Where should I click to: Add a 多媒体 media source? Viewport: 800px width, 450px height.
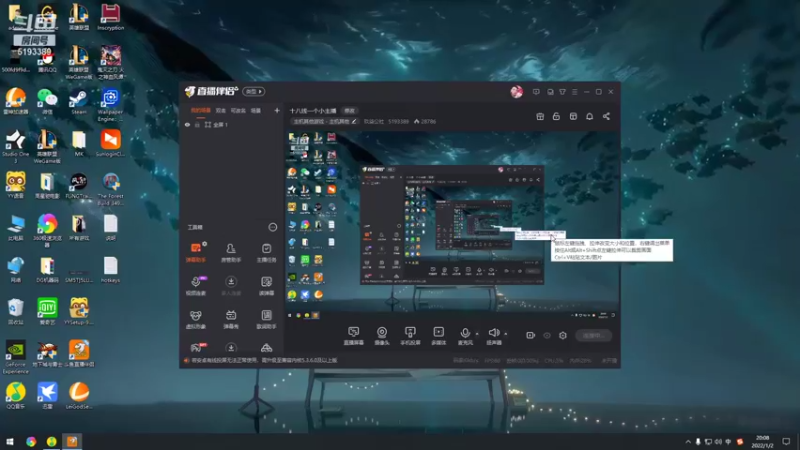coord(438,336)
